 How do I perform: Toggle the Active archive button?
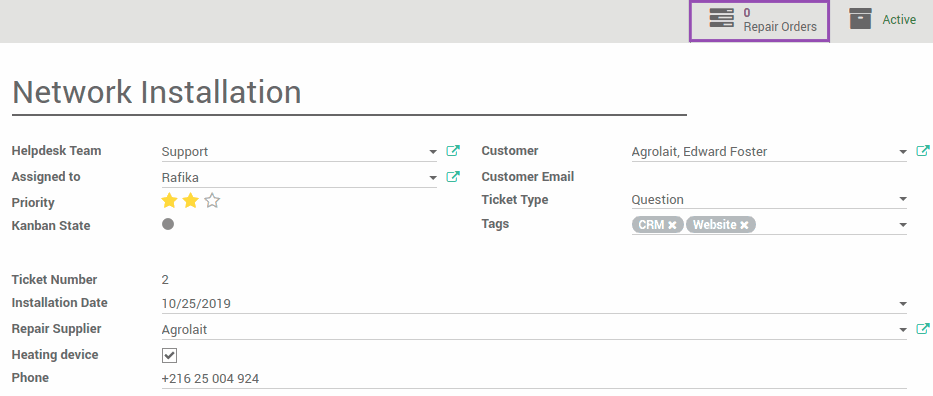[882, 20]
